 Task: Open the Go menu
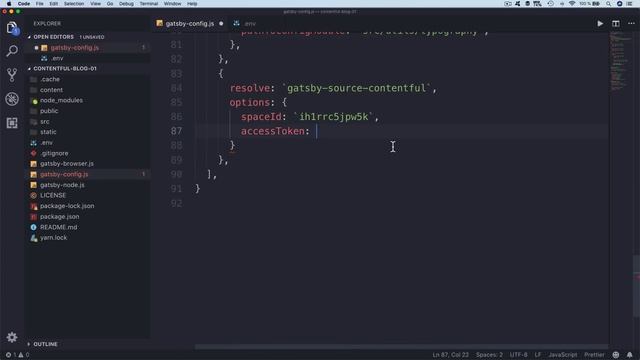click(110, 4)
